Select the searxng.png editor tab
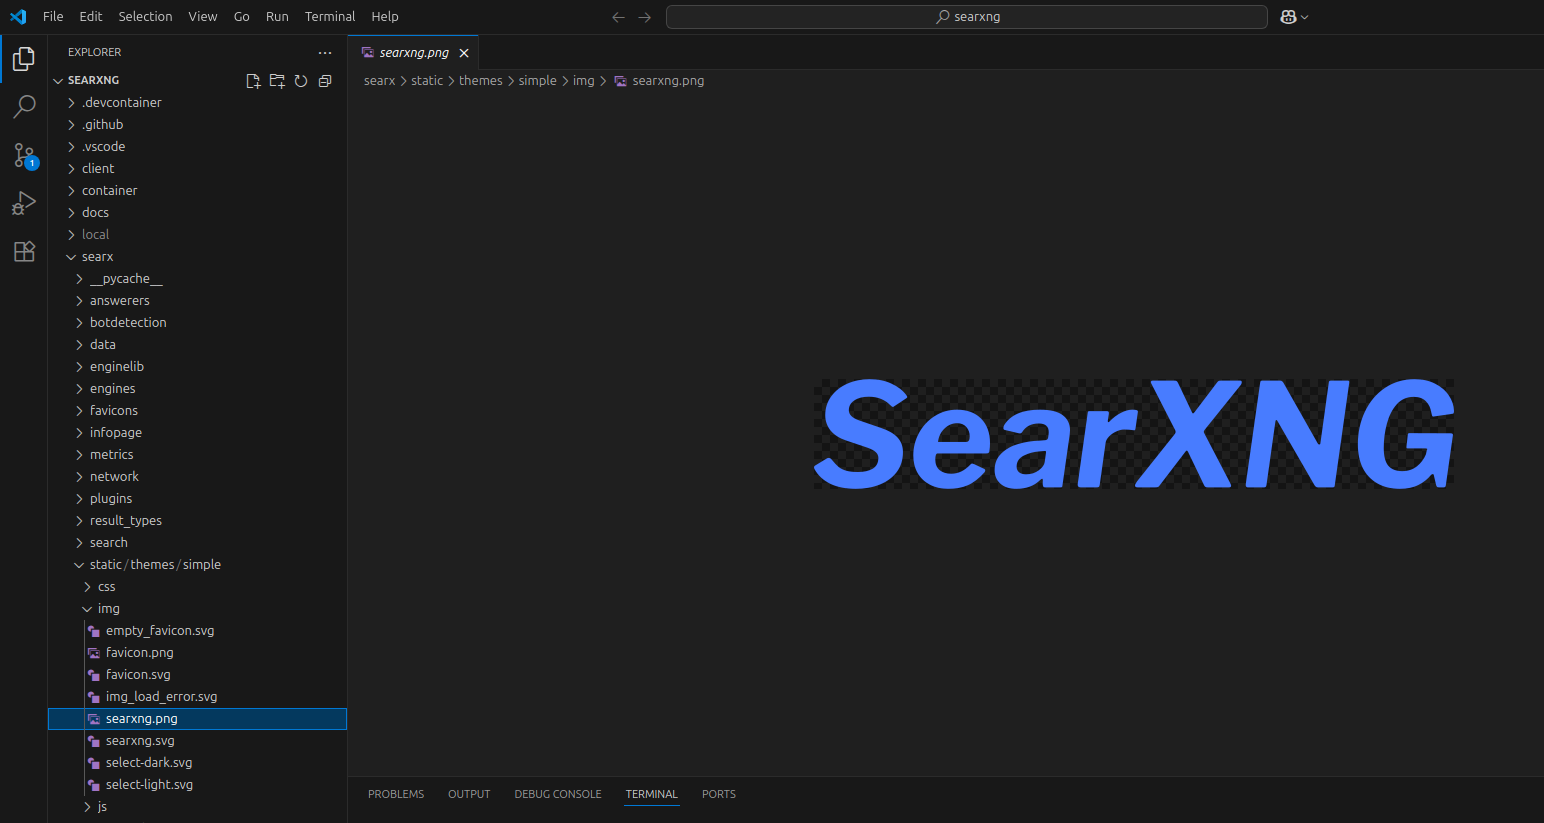 click(414, 53)
